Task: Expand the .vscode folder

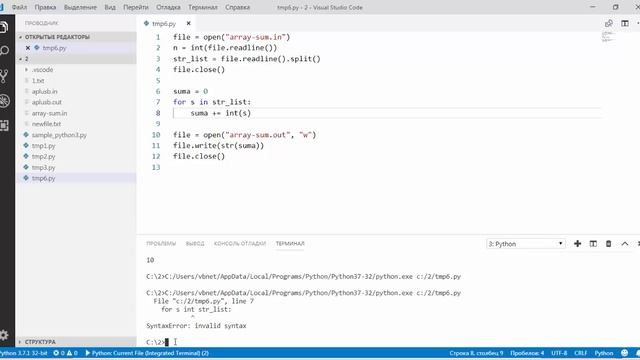Action: (x=76, y=70)
